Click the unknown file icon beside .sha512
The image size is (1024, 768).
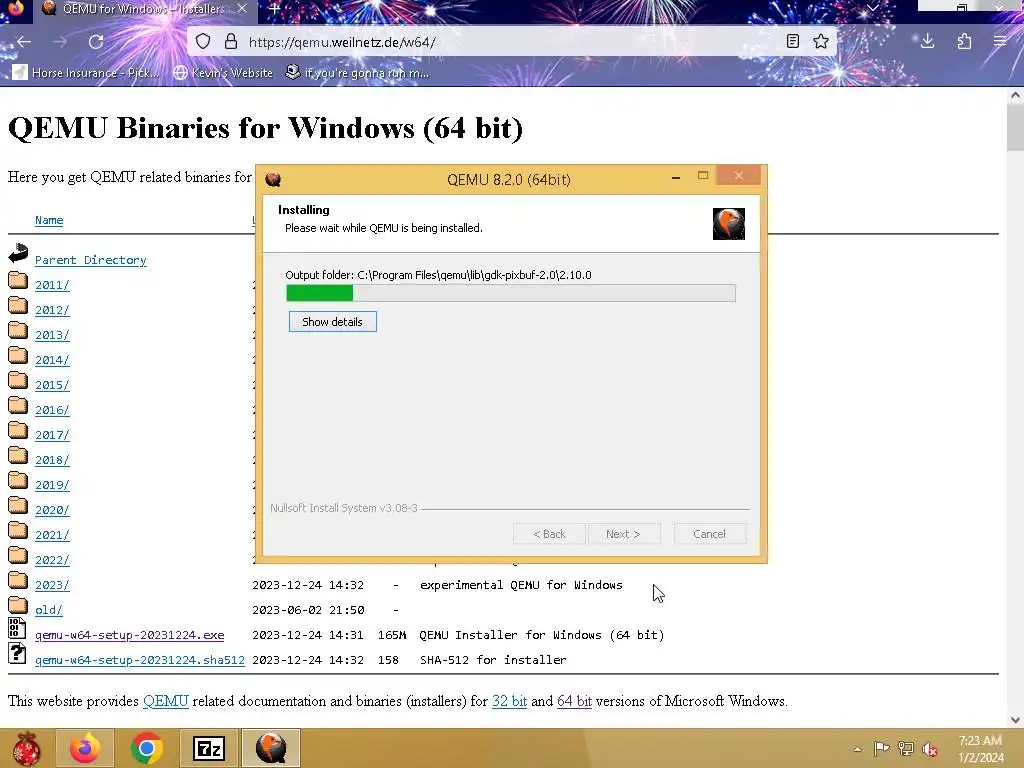click(18, 653)
